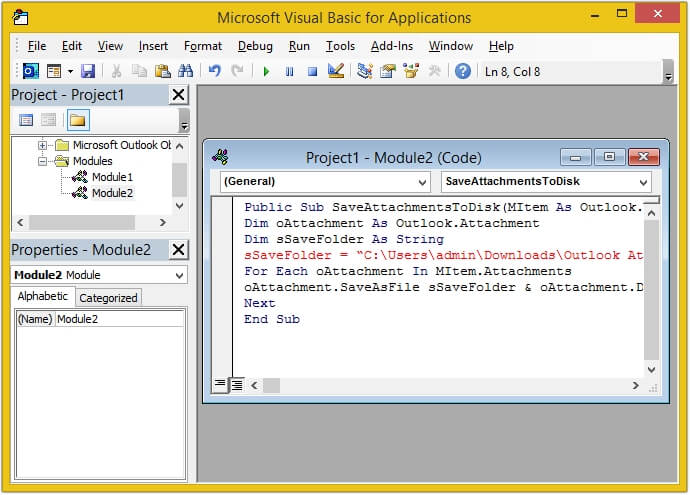Image resolution: width=690 pixels, height=495 pixels.
Task: Open the Properties Window toolbar icon
Action: pyautogui.click(x=388, y=71)
